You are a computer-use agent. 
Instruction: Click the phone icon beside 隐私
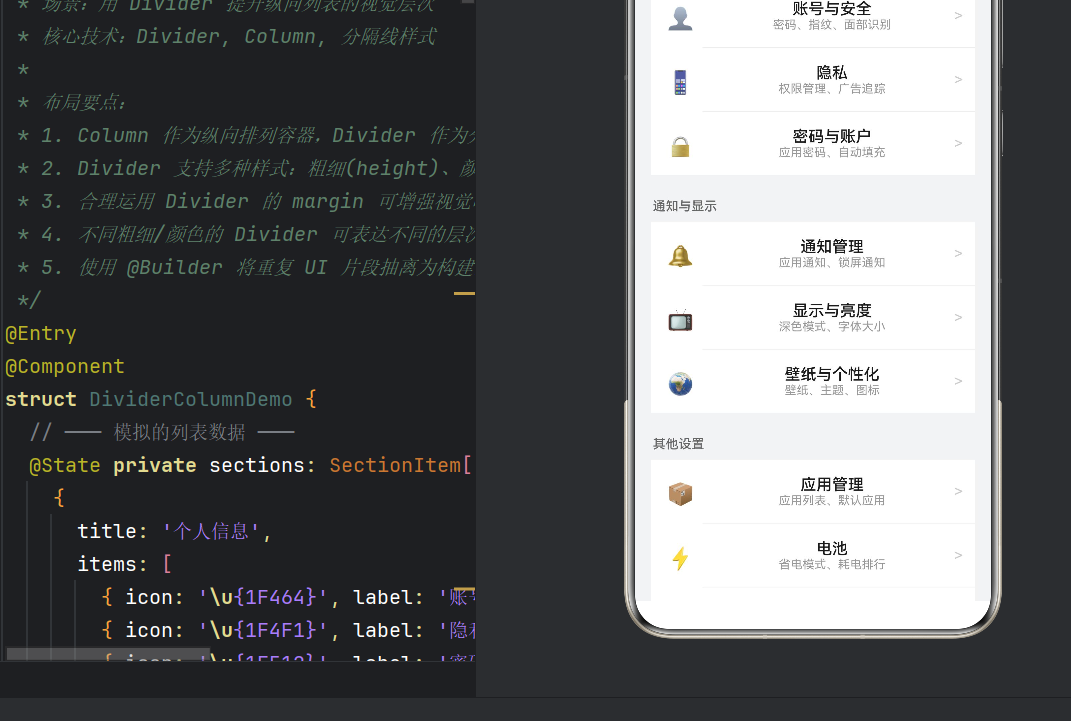pos(680,83)
